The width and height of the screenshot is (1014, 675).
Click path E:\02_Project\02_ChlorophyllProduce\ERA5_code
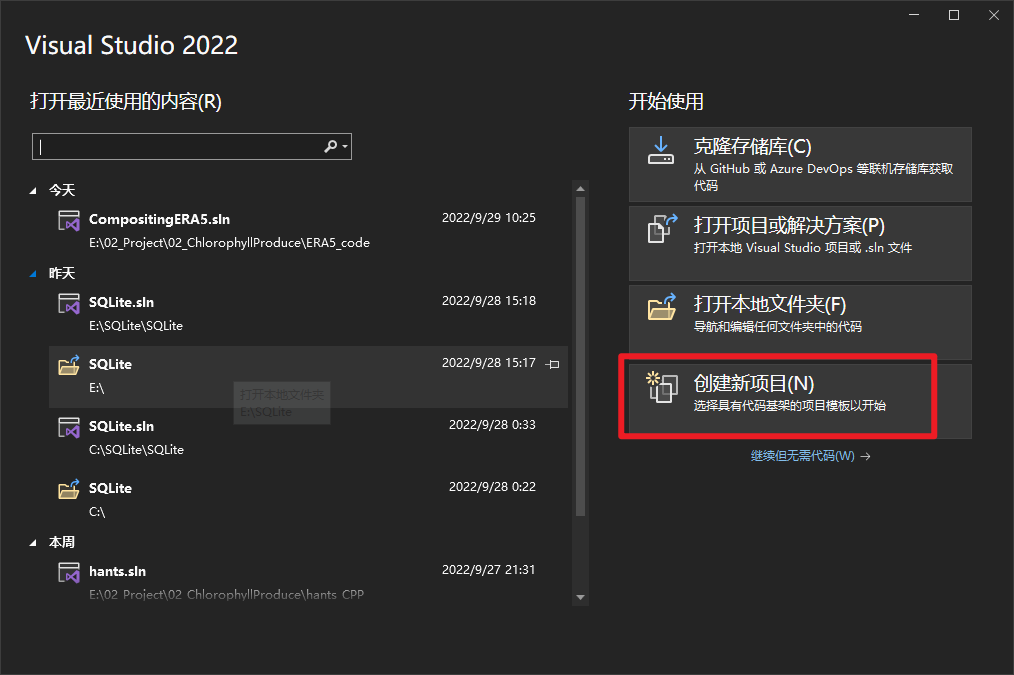click(230, 243)
